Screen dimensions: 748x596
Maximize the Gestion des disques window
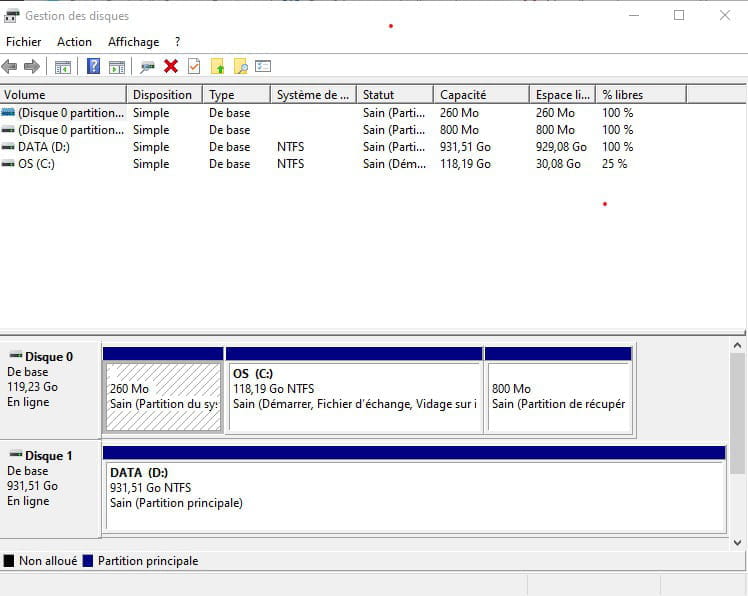pyautogui.click(x=679, y=15)
